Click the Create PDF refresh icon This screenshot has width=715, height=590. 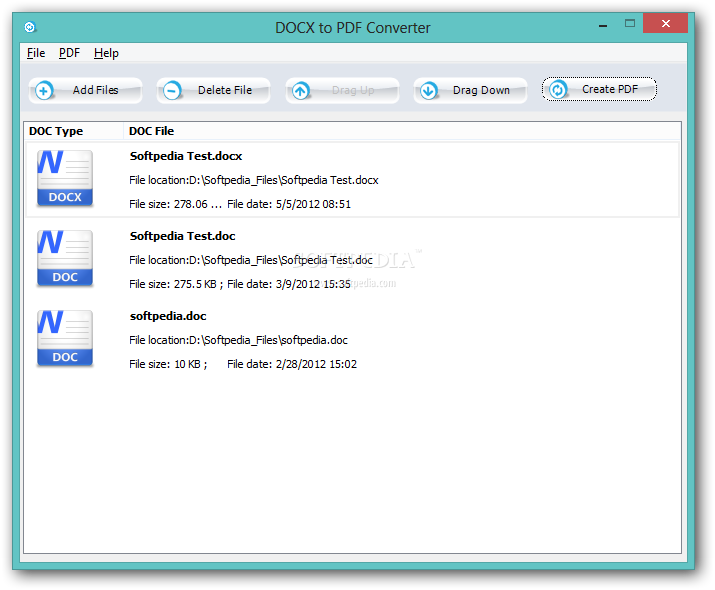coord(558,90)
